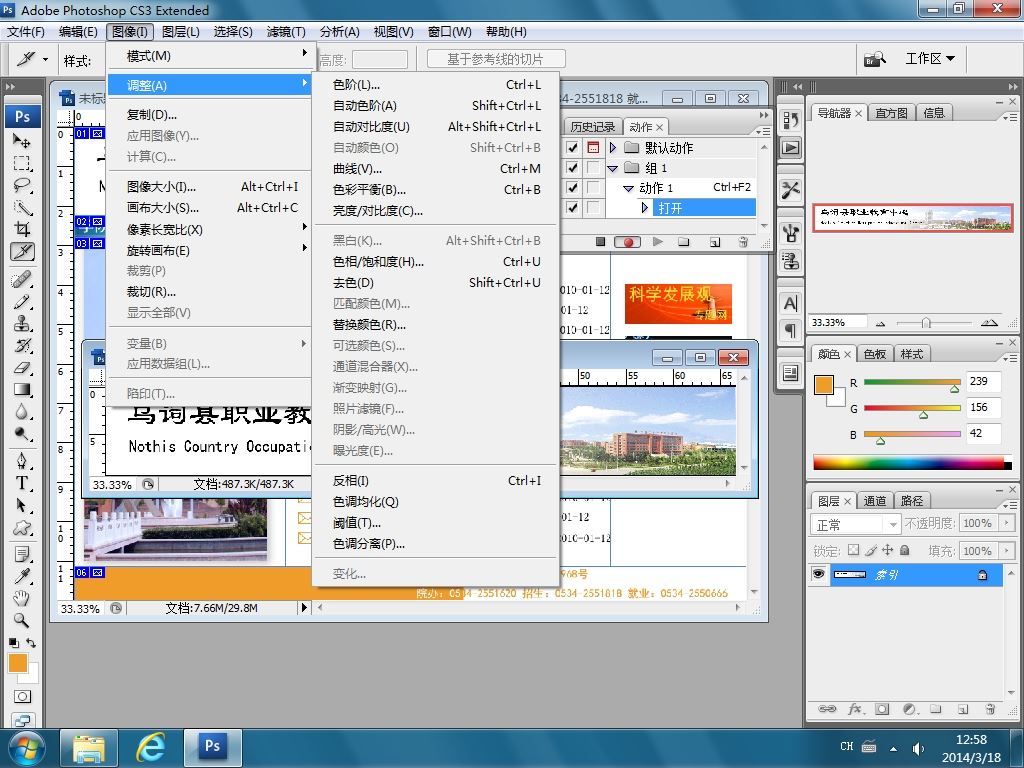The image size is (1024, 768).
Task: Click play selection in Actions panel
Action: [658, 242]
